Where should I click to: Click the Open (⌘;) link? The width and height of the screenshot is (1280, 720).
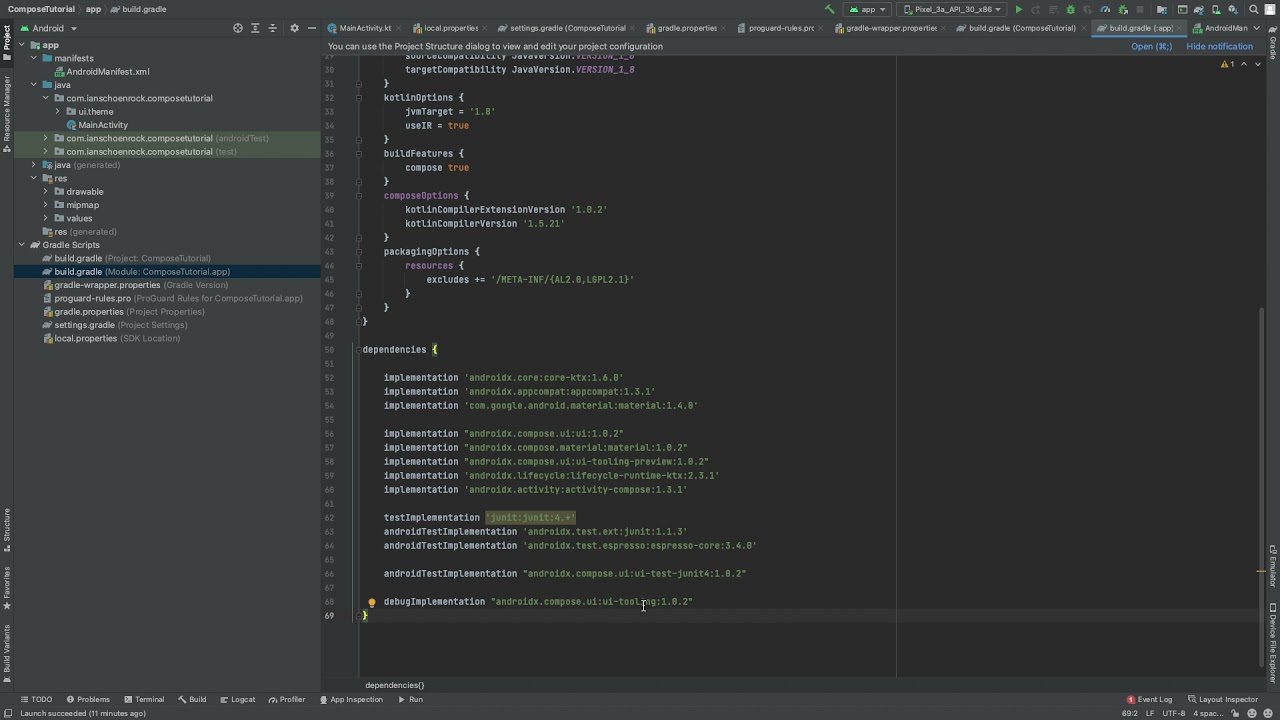[x=1151, y=46]
